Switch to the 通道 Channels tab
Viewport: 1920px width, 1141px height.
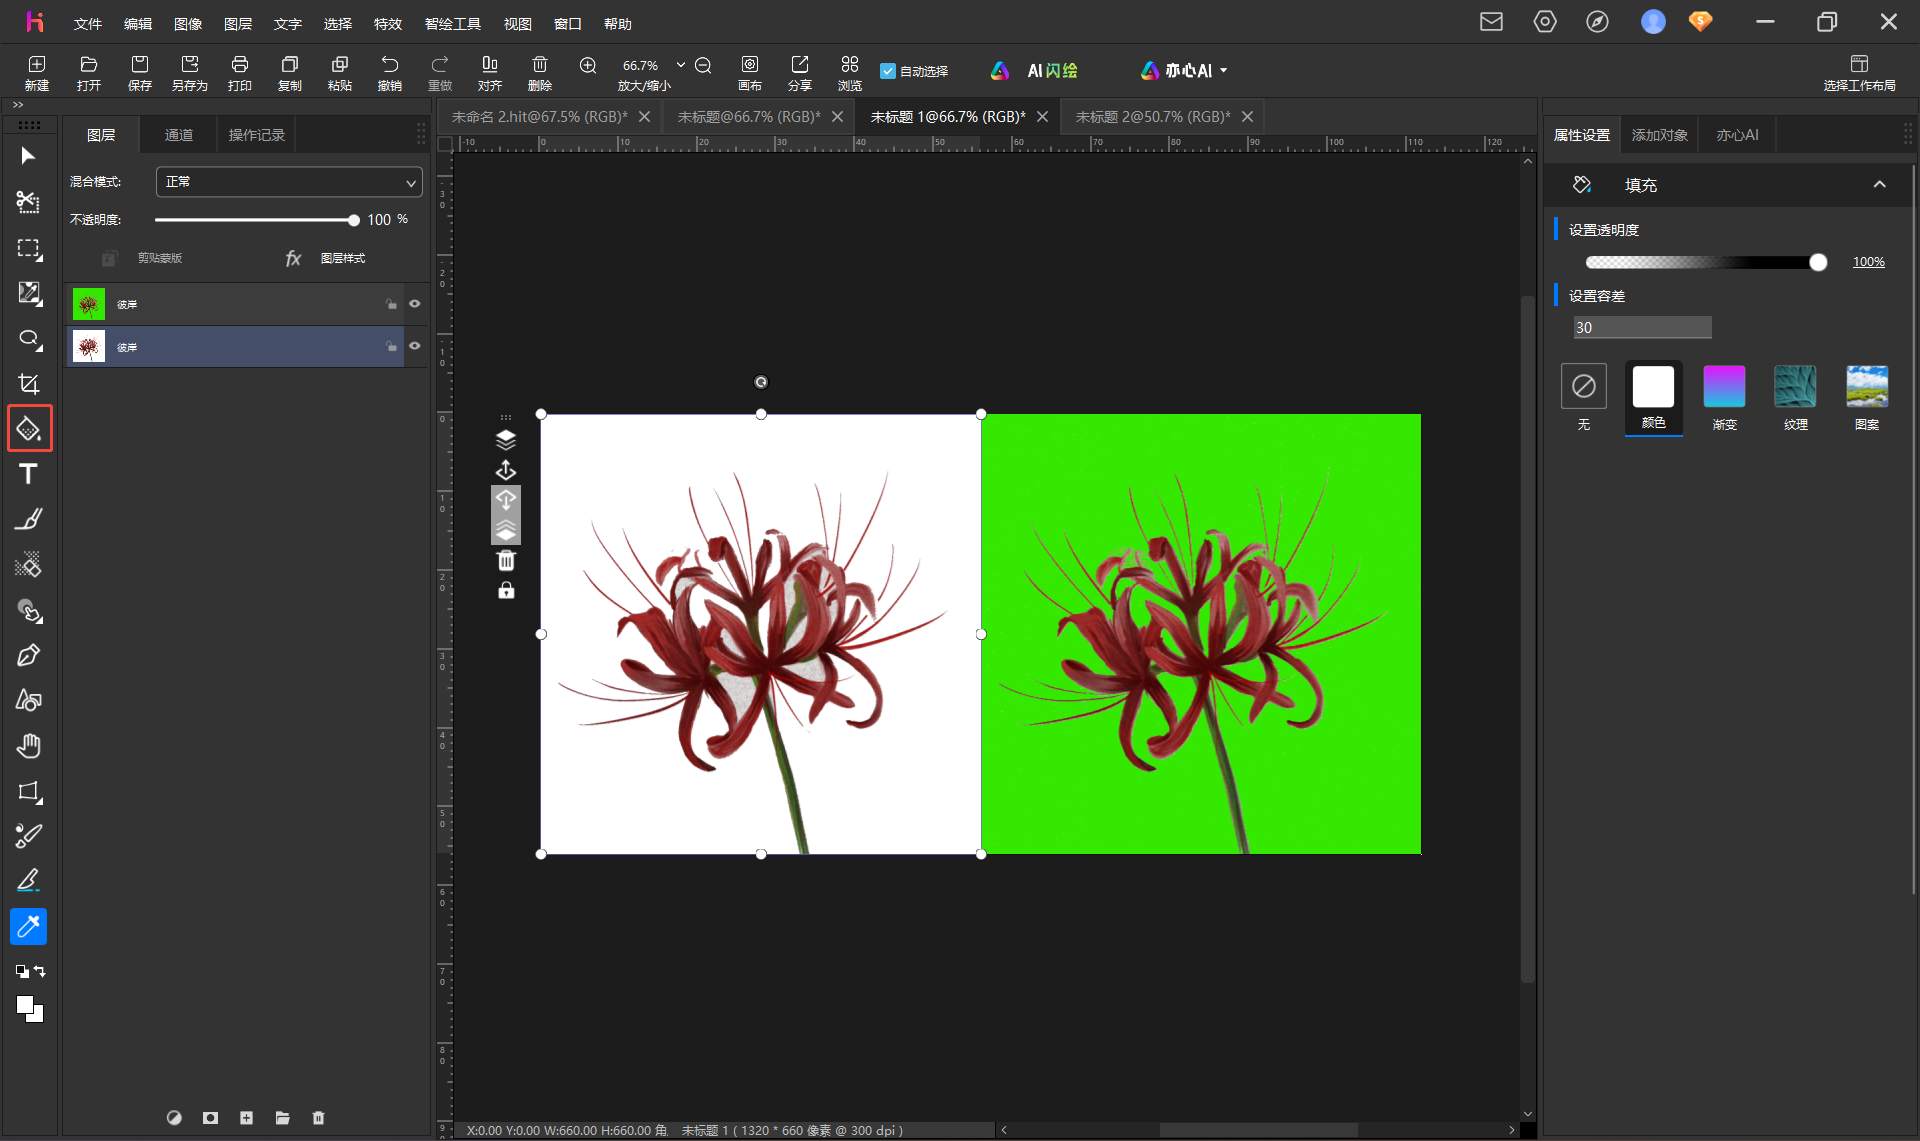[x=179, y=135]
